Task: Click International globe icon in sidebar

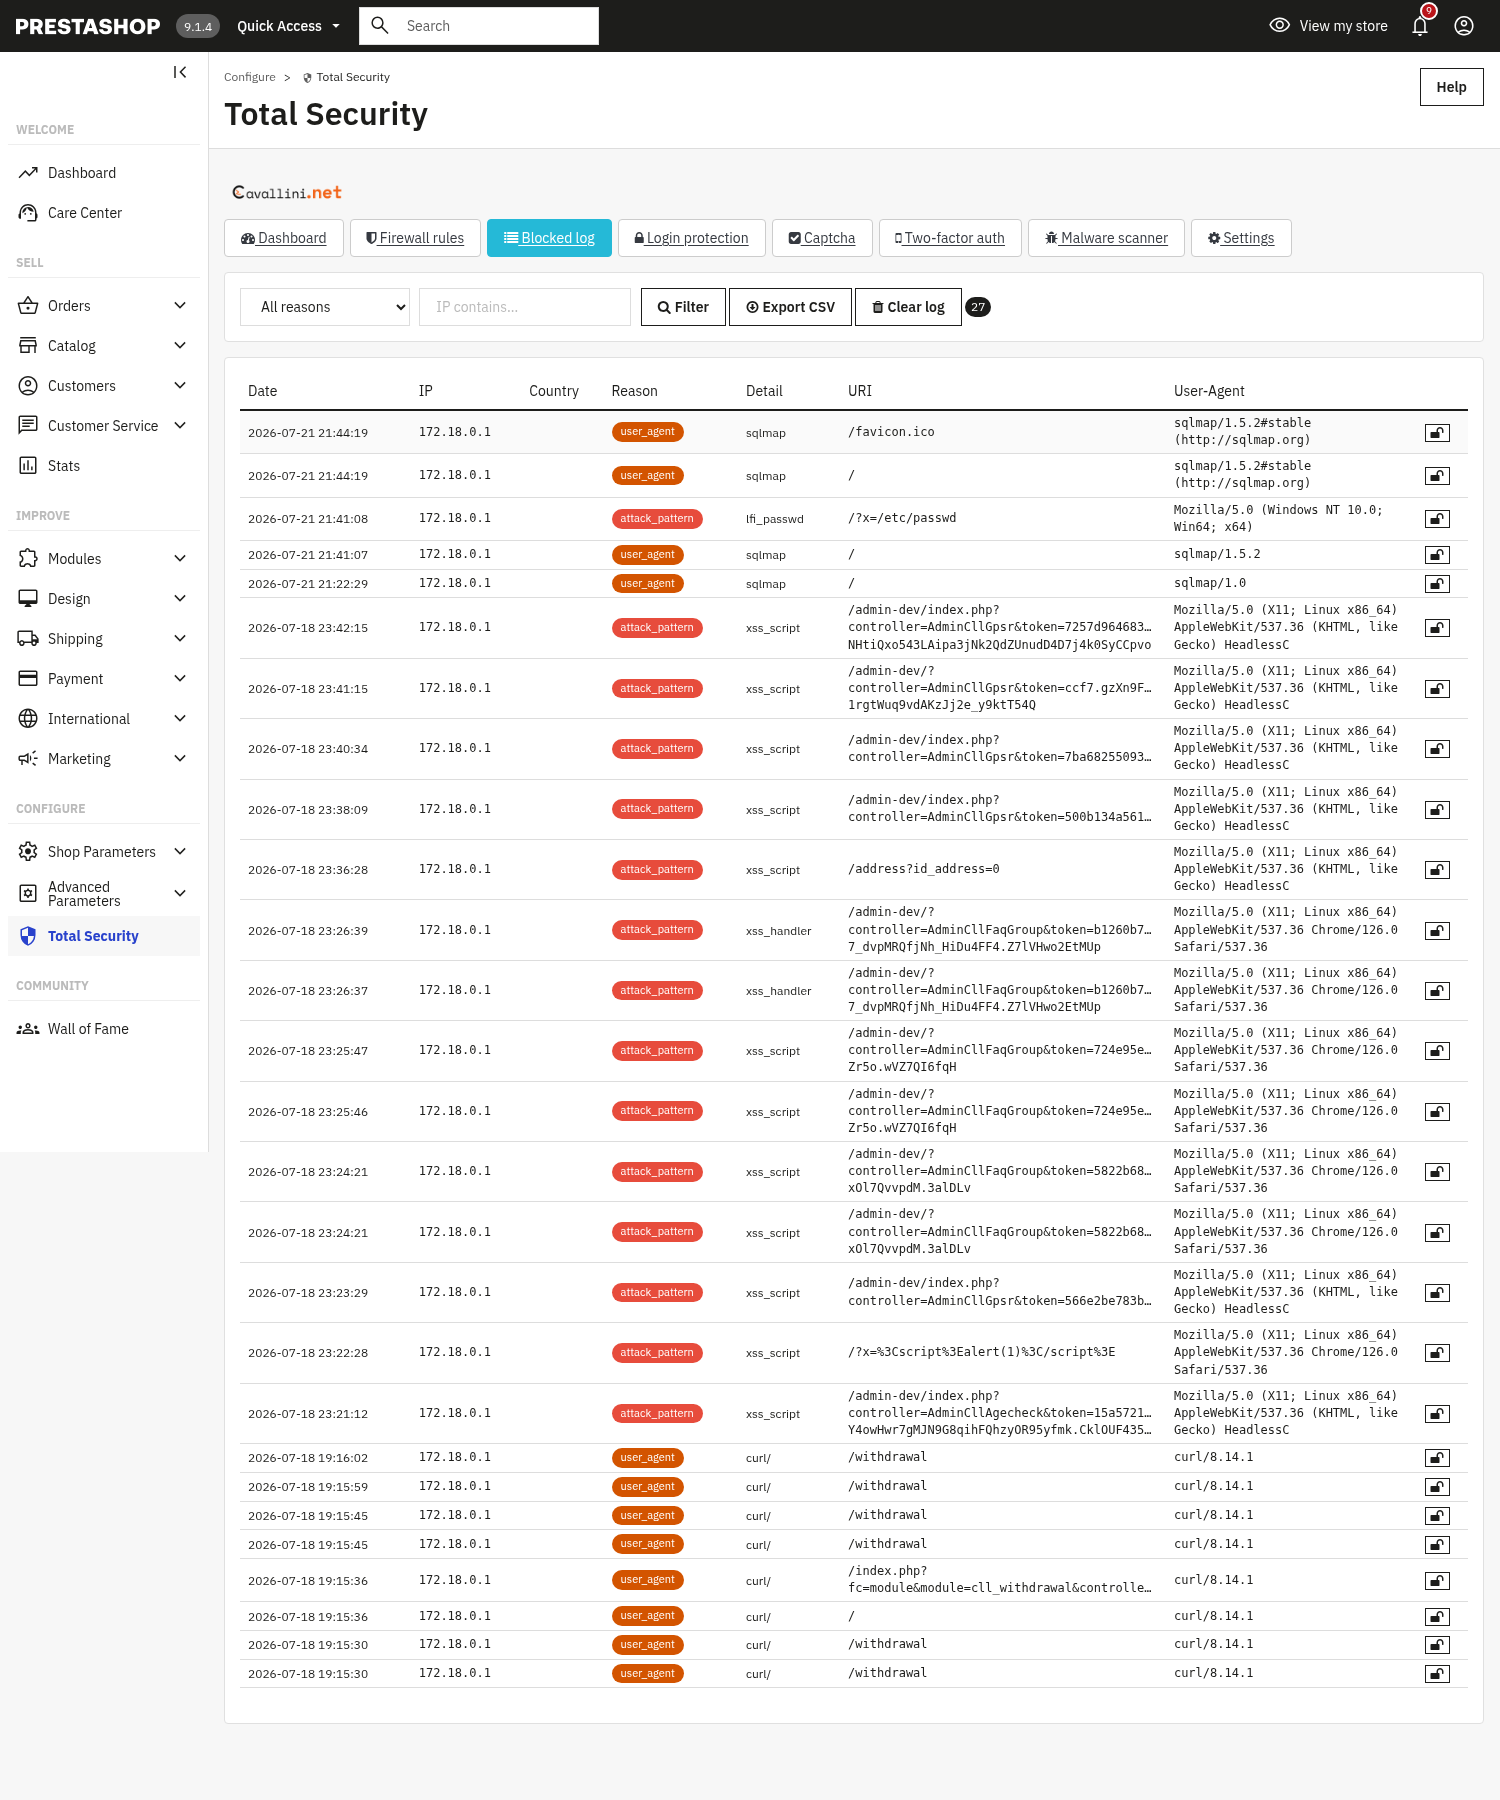Action: (28, 719)
